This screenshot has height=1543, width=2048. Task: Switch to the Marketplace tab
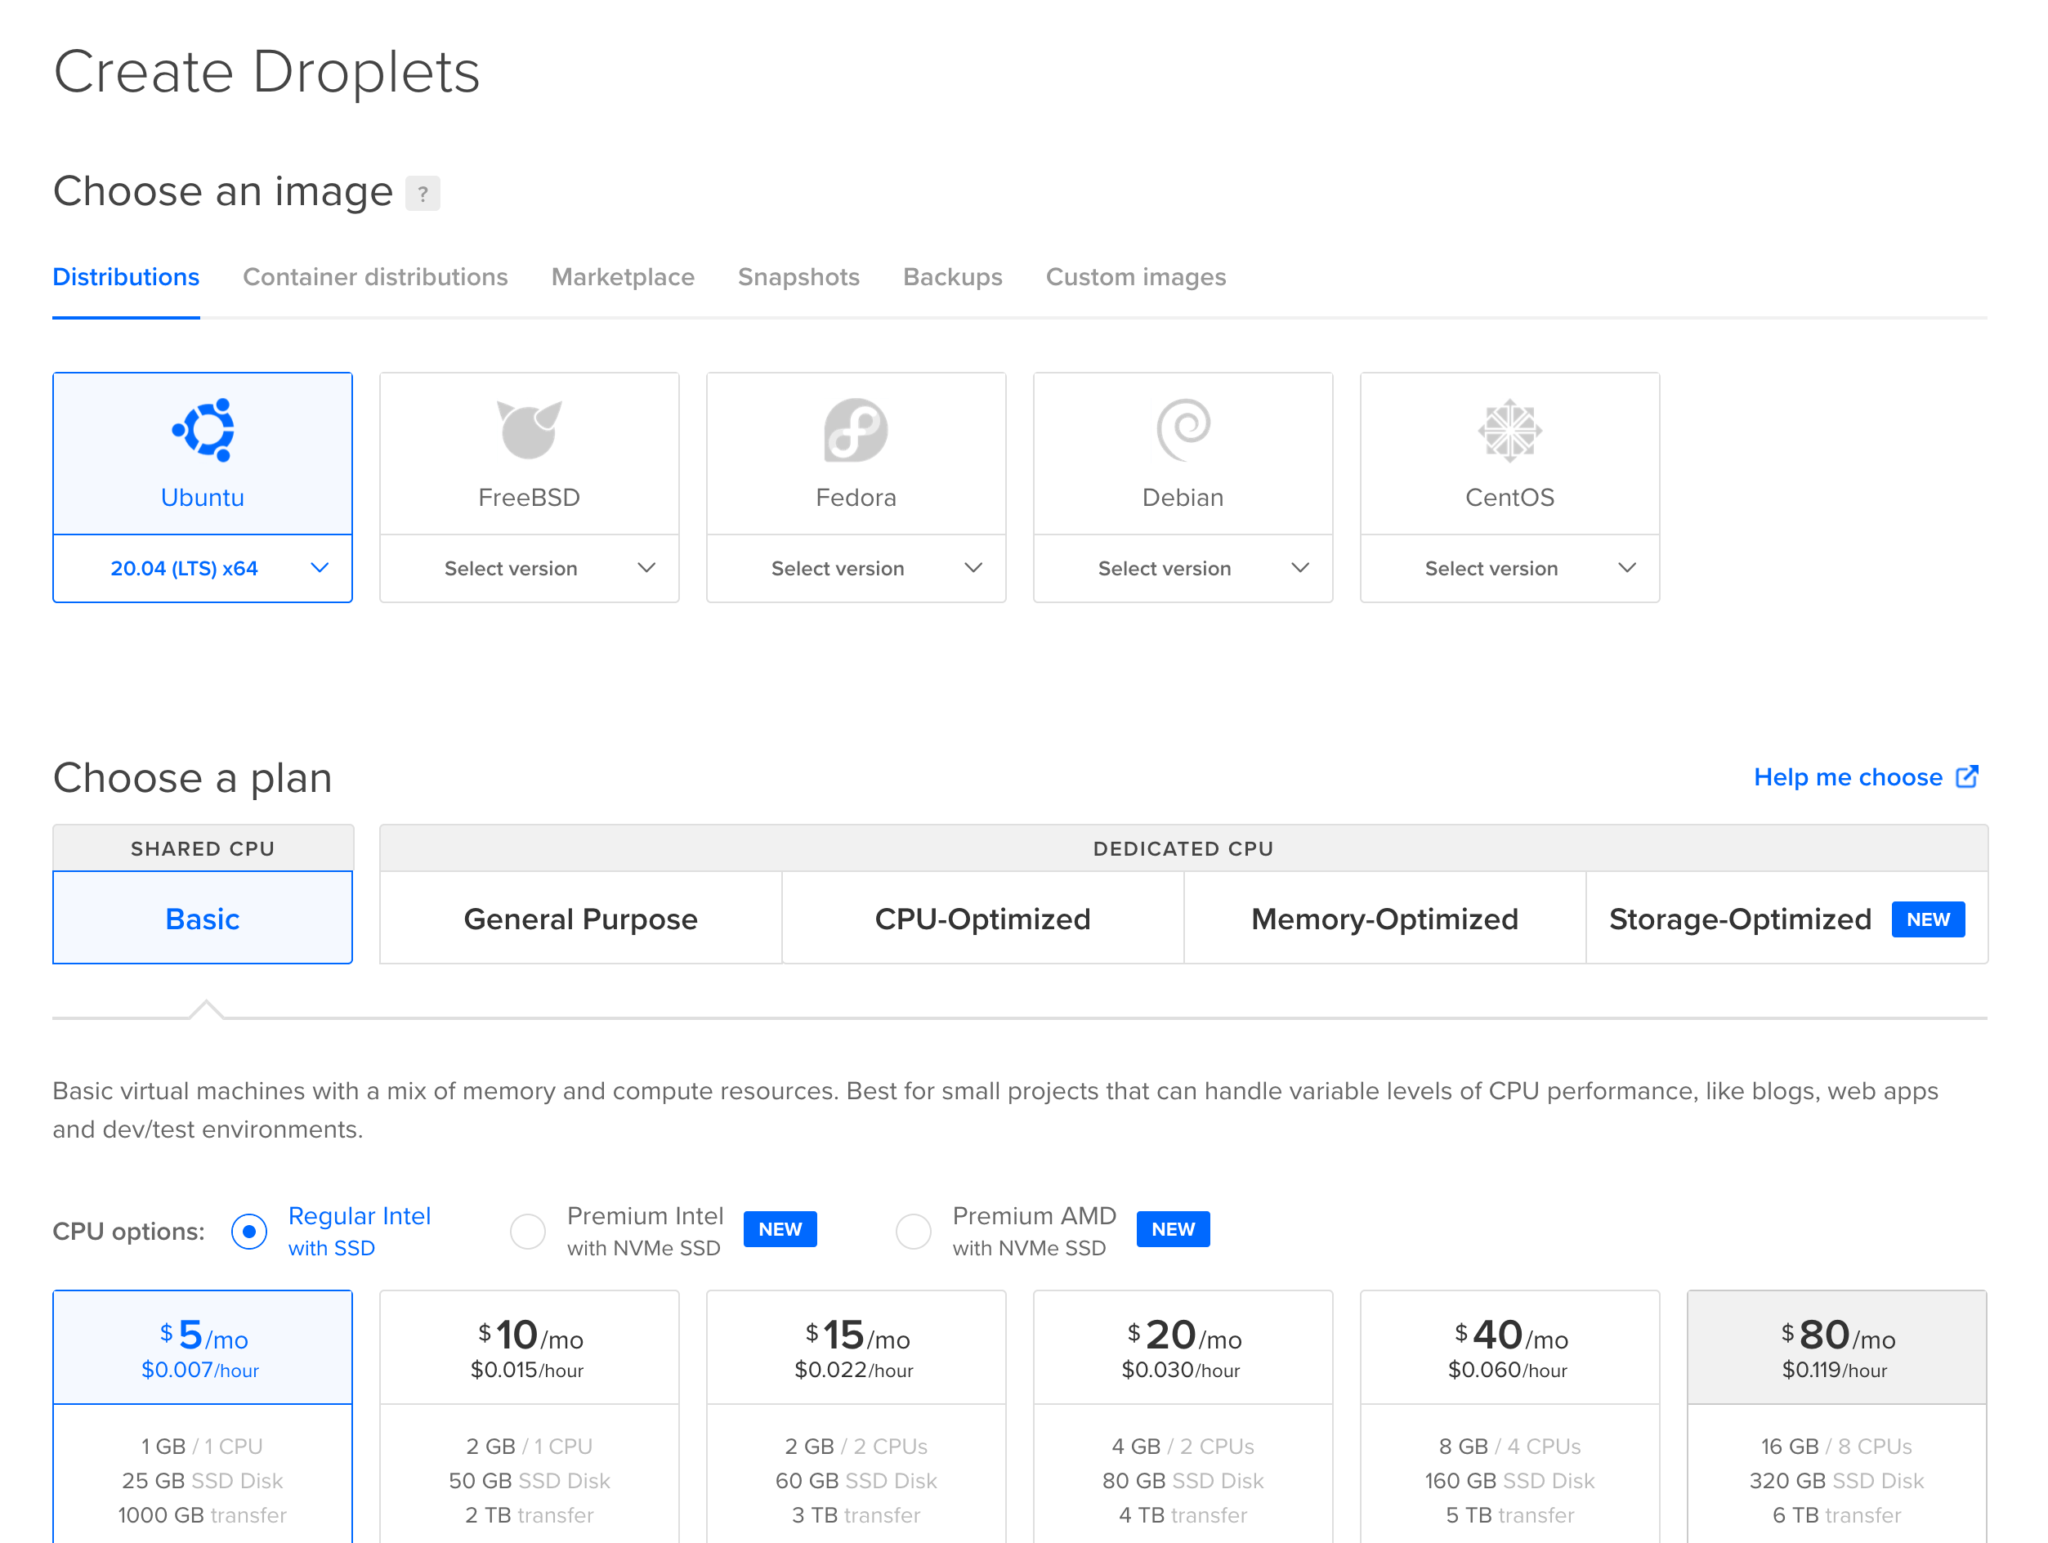point(622,277)
